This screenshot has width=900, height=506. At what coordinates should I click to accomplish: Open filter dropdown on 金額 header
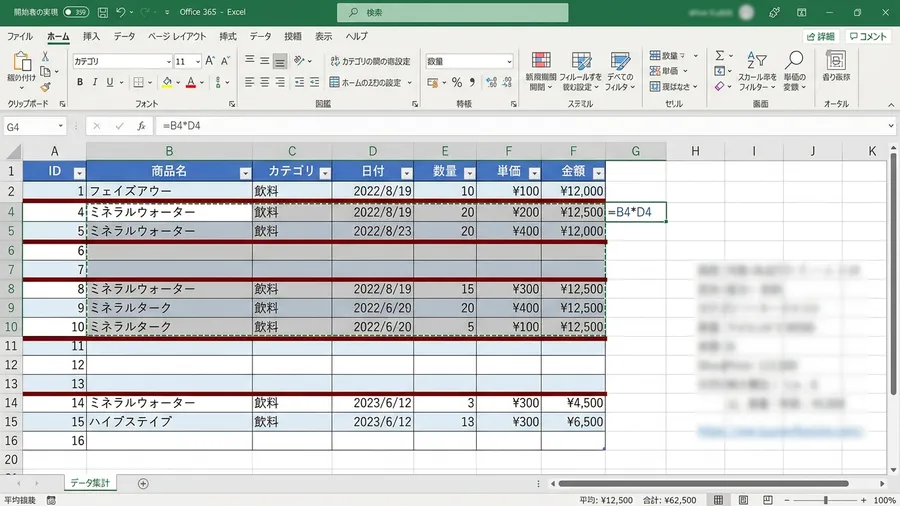tap(598, 173)
